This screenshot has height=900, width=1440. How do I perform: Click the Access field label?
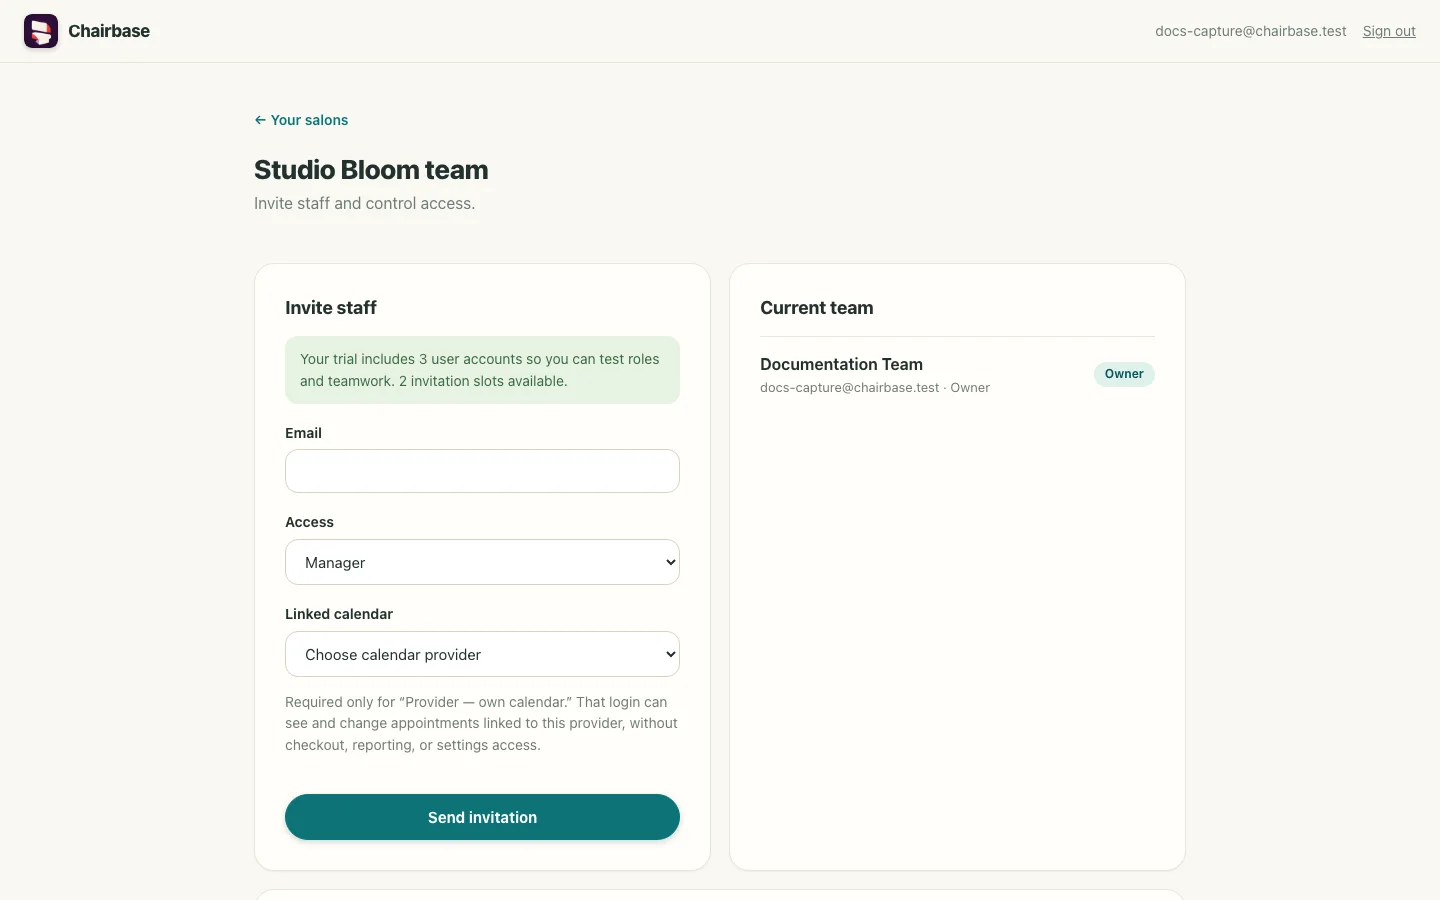tap(309, 522)
